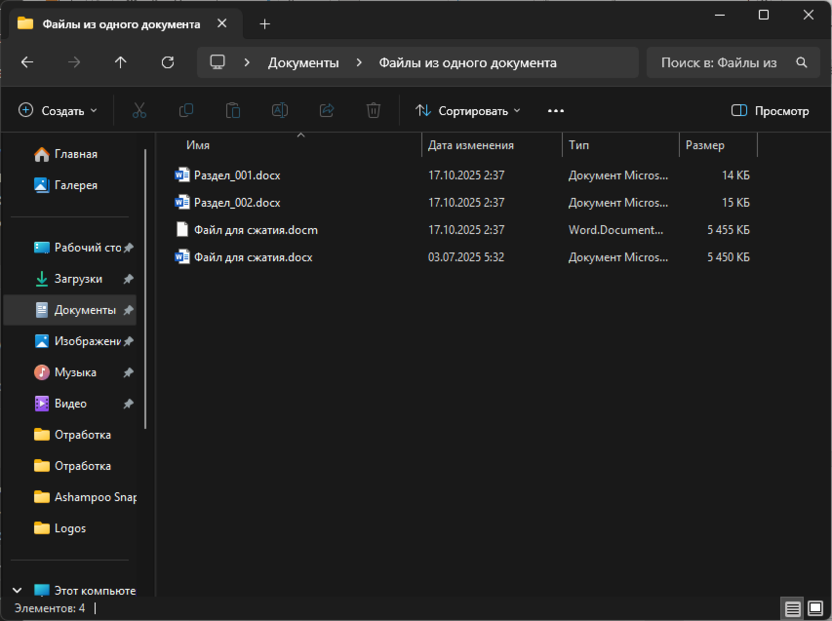Viewport: 832px width, 621px height.
Task: Open a new tab with plus button
Action: pyautogui.click(x=264, y=23)
